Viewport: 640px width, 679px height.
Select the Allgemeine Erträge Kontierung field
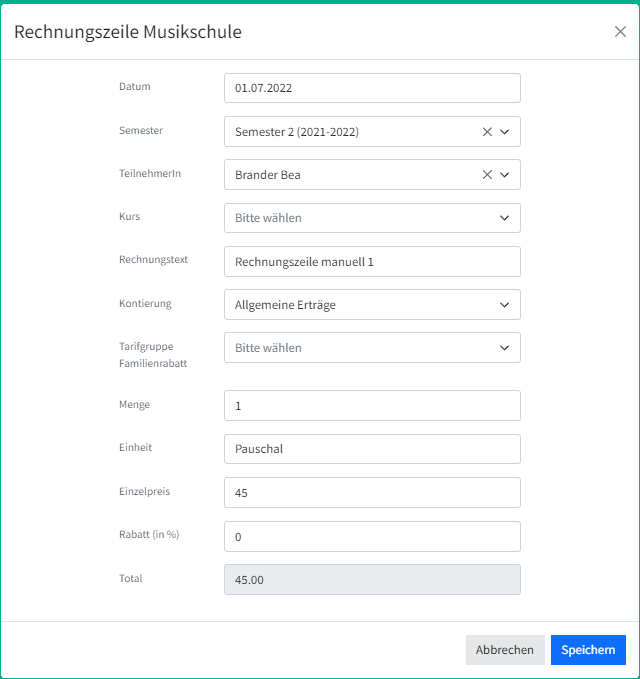pyautogui.click(x=372, y=305)
